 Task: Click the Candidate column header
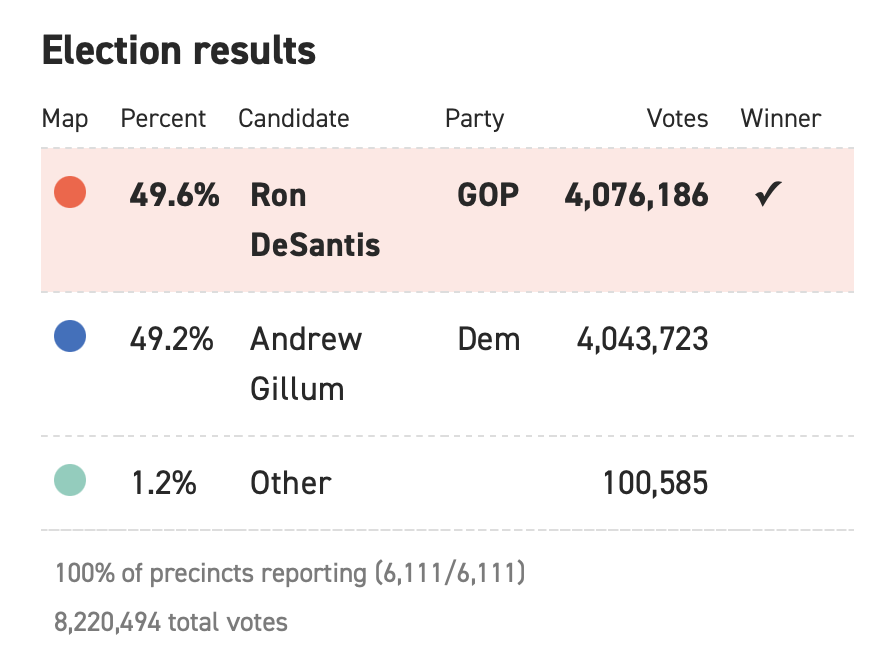[294, 119]
